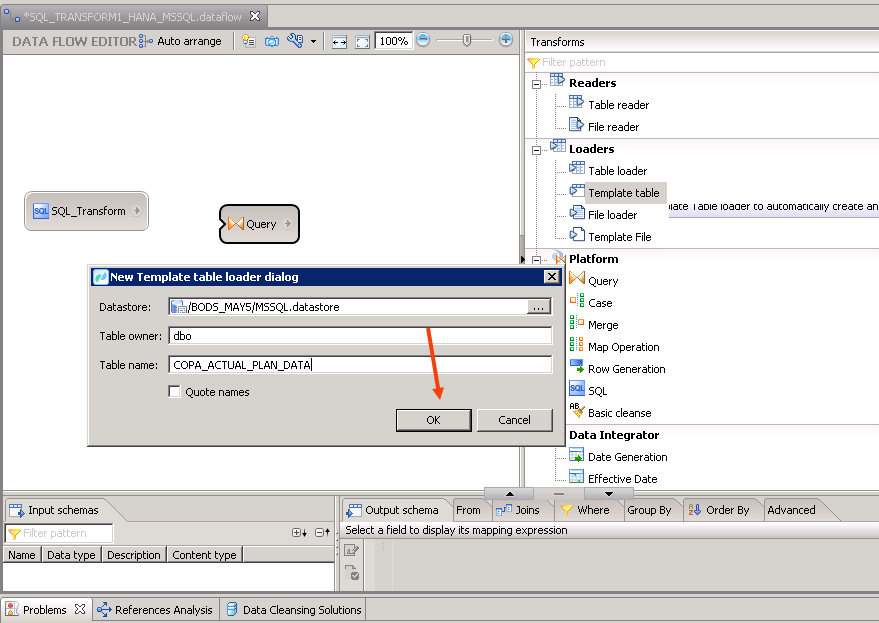Uncheck the Quote names checkbox

[x=175, y=391]
